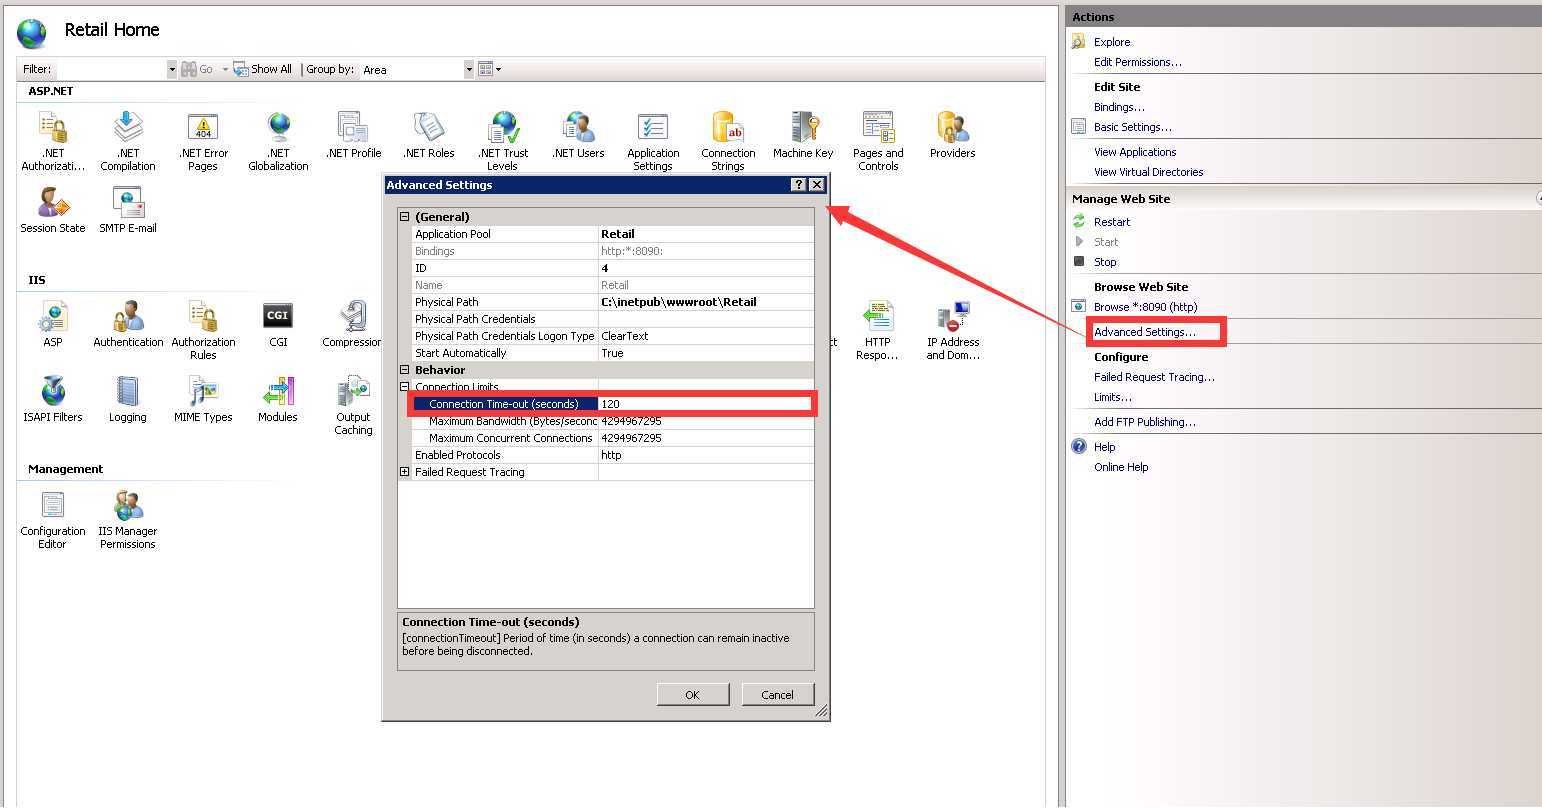Click View Virtual Directories link
This screenshot has height=808, width=1542.
(x=1148, y=172)
